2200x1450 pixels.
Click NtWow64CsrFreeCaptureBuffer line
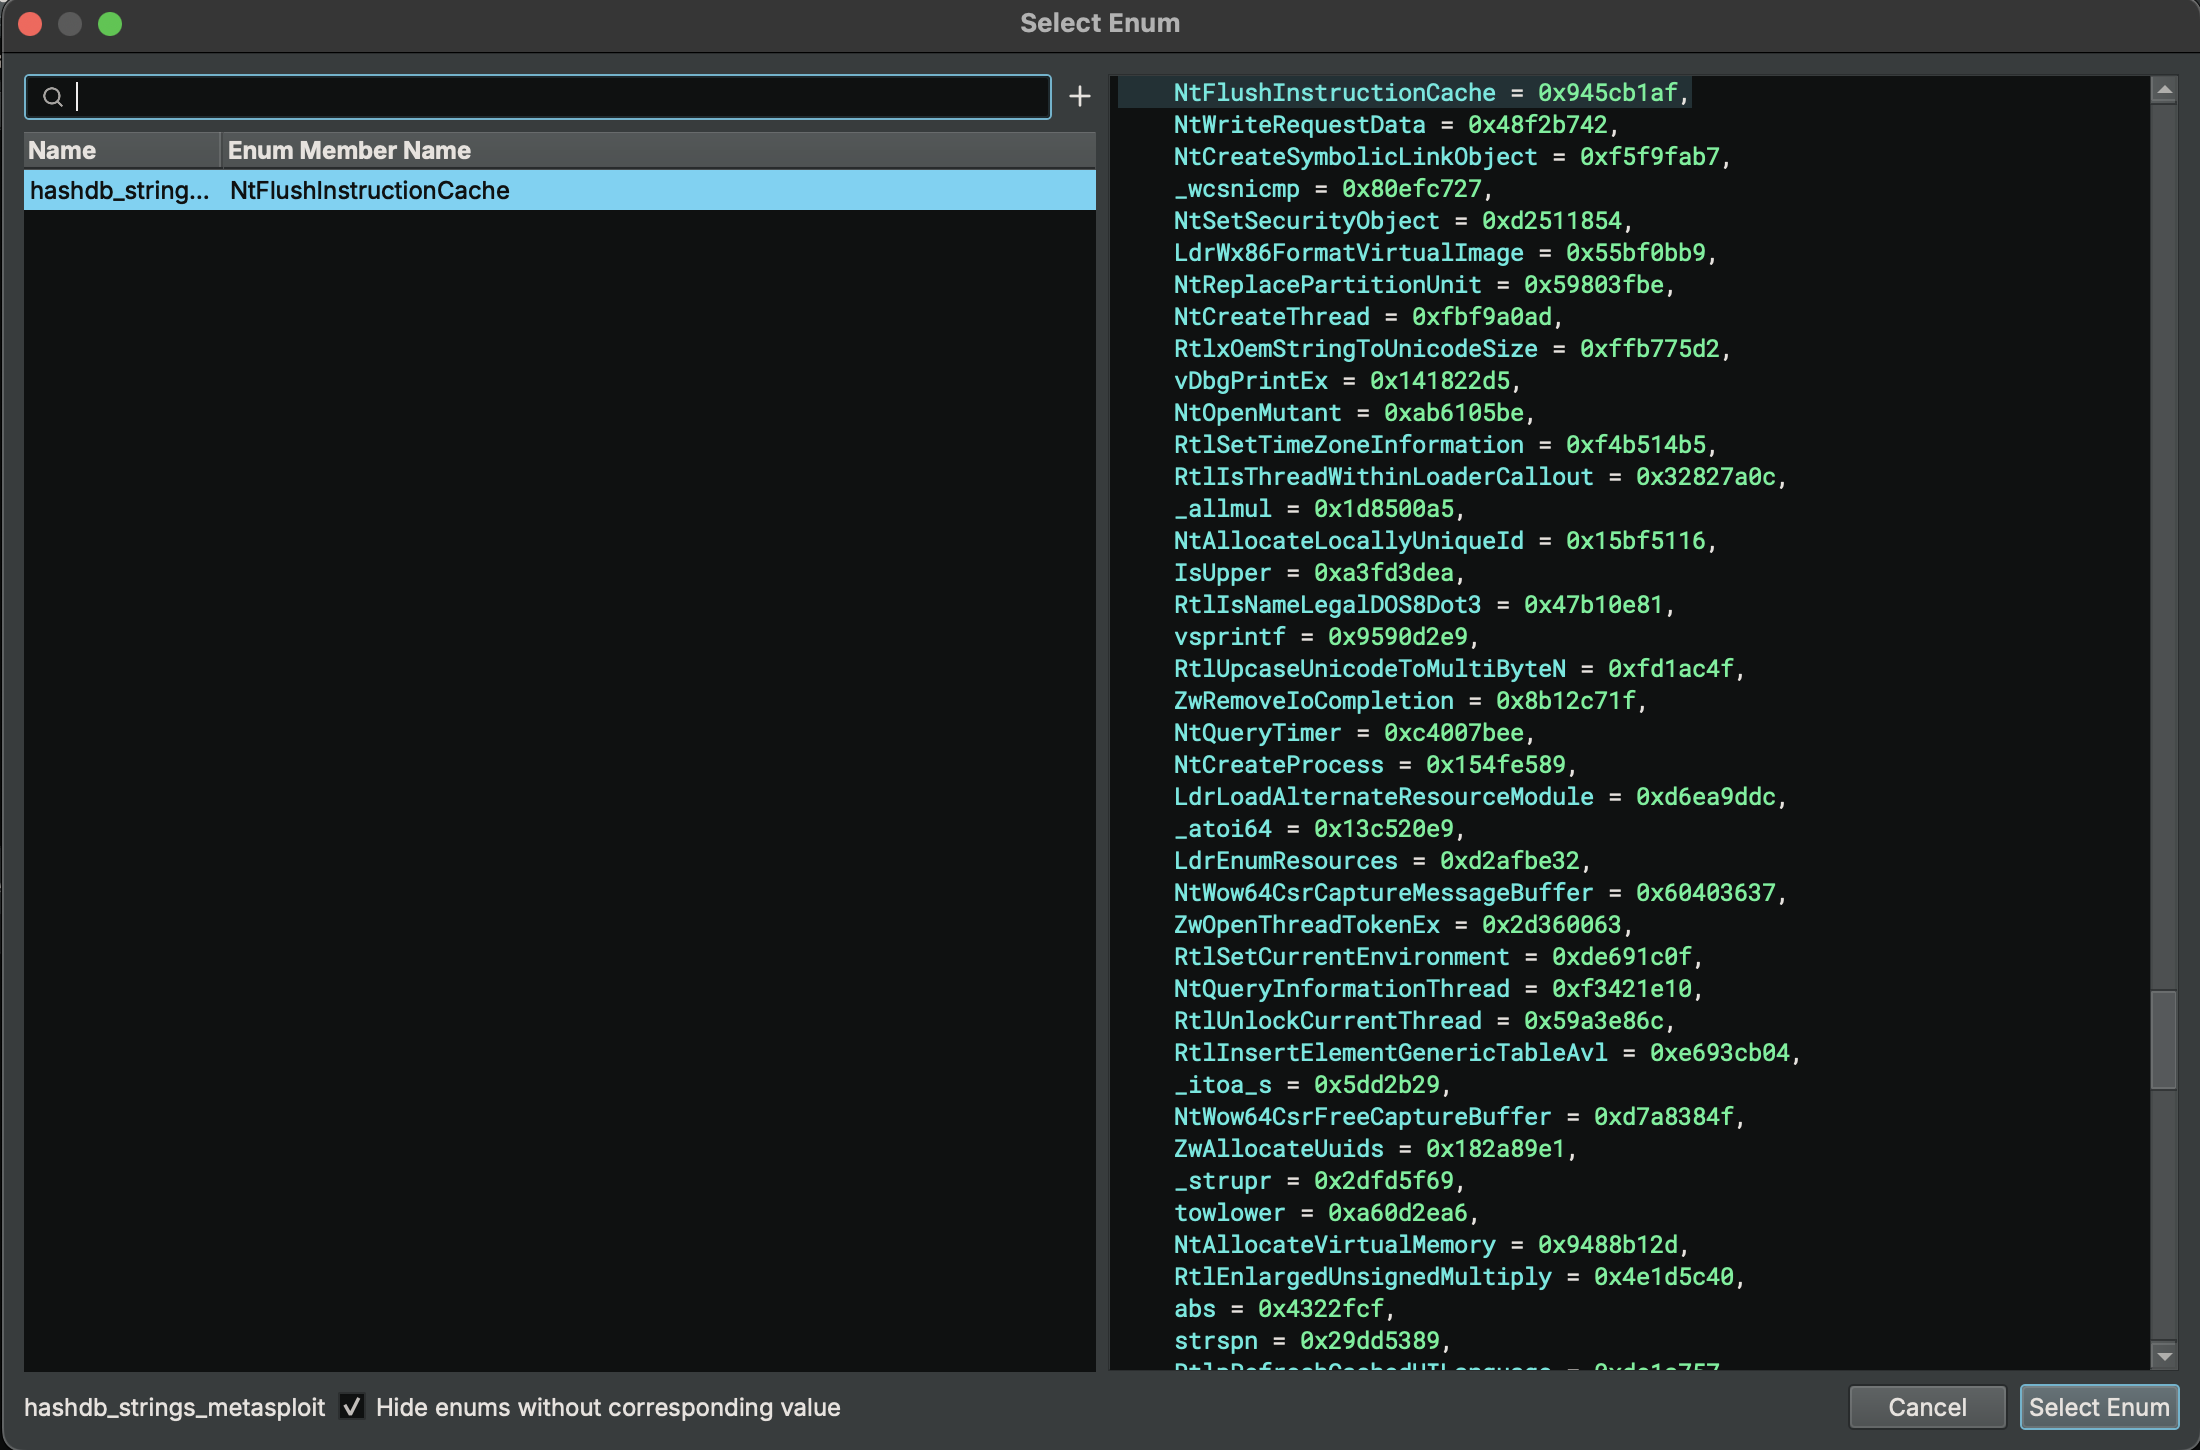pos(1459,1116)
